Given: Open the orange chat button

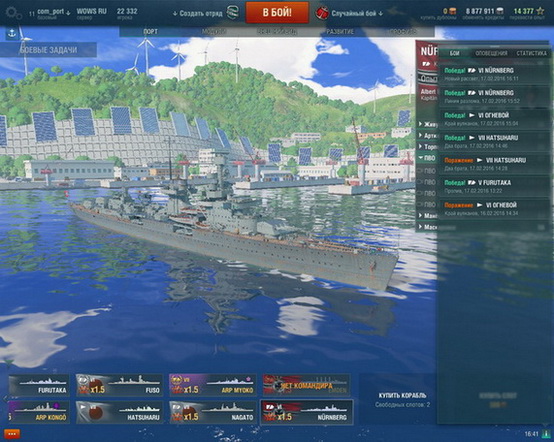Looking at the screenshot, I should click(12, 434).
